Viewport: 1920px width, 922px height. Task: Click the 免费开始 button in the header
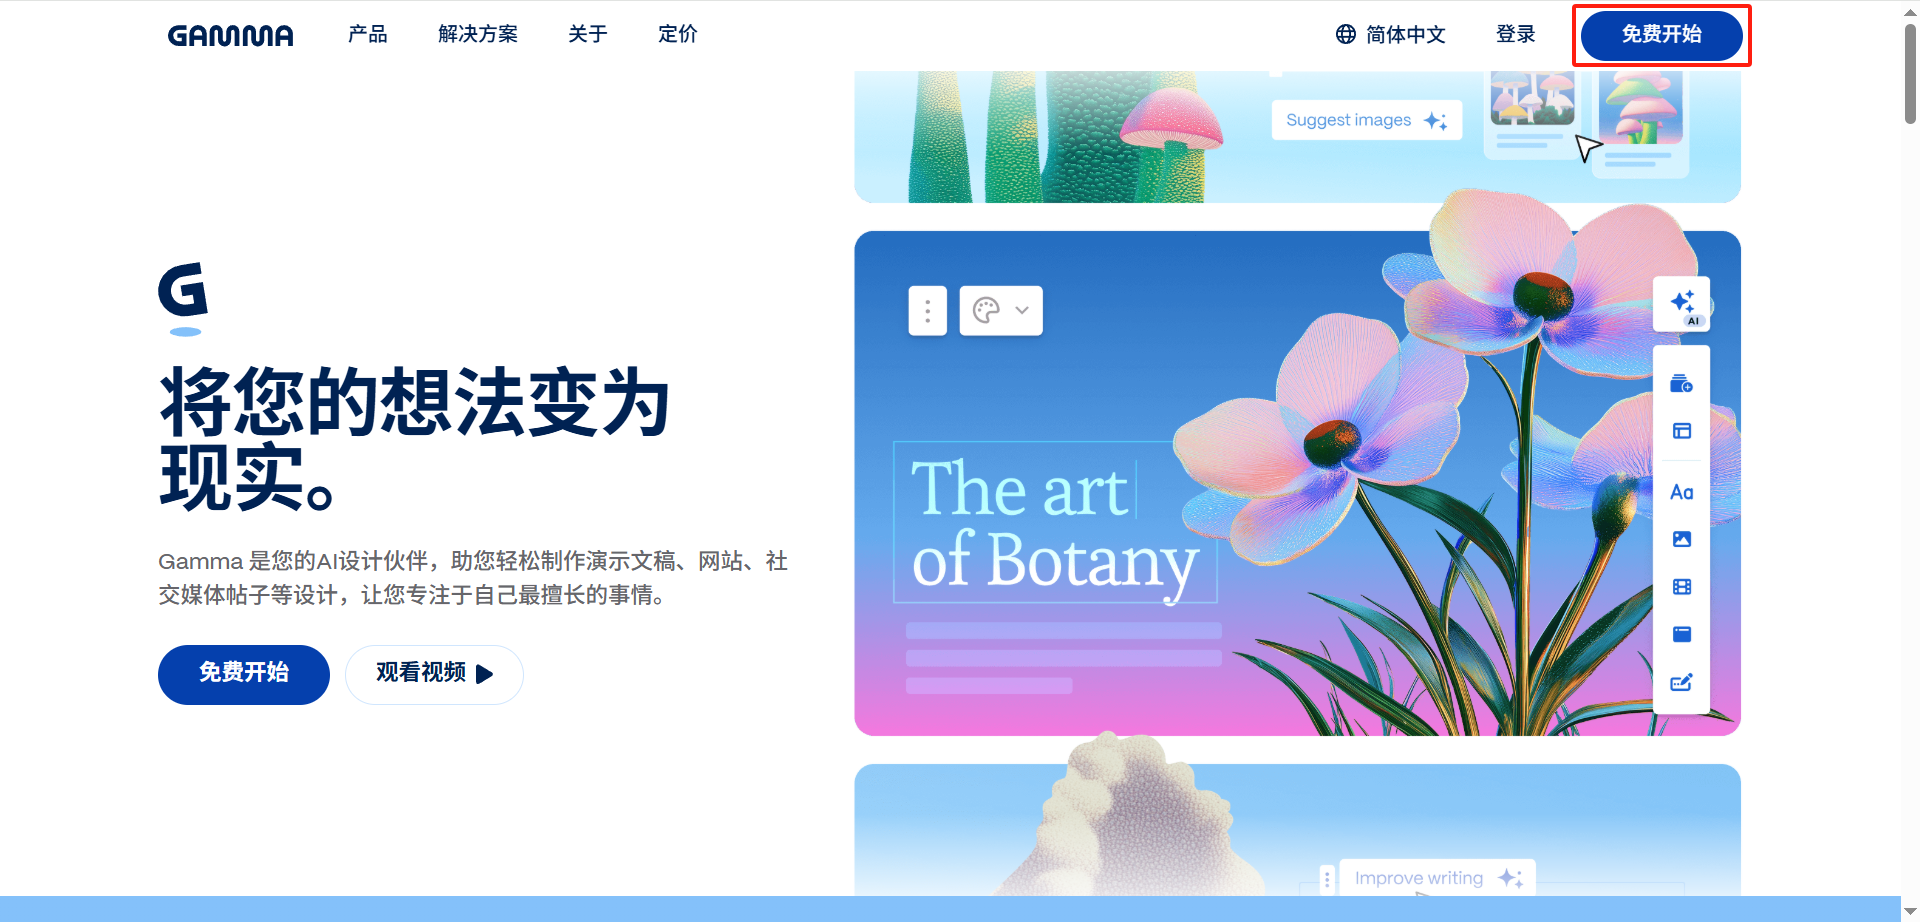pos(1661,35)
